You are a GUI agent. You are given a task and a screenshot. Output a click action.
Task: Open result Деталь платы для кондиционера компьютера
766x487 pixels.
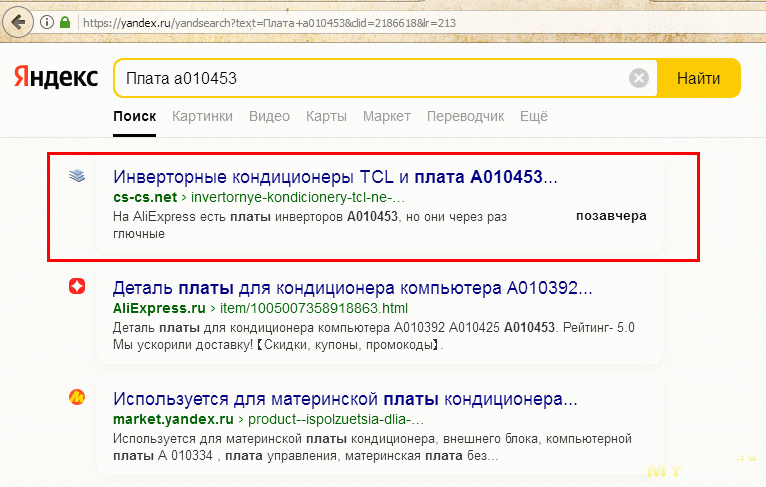[x=352, y=288]
